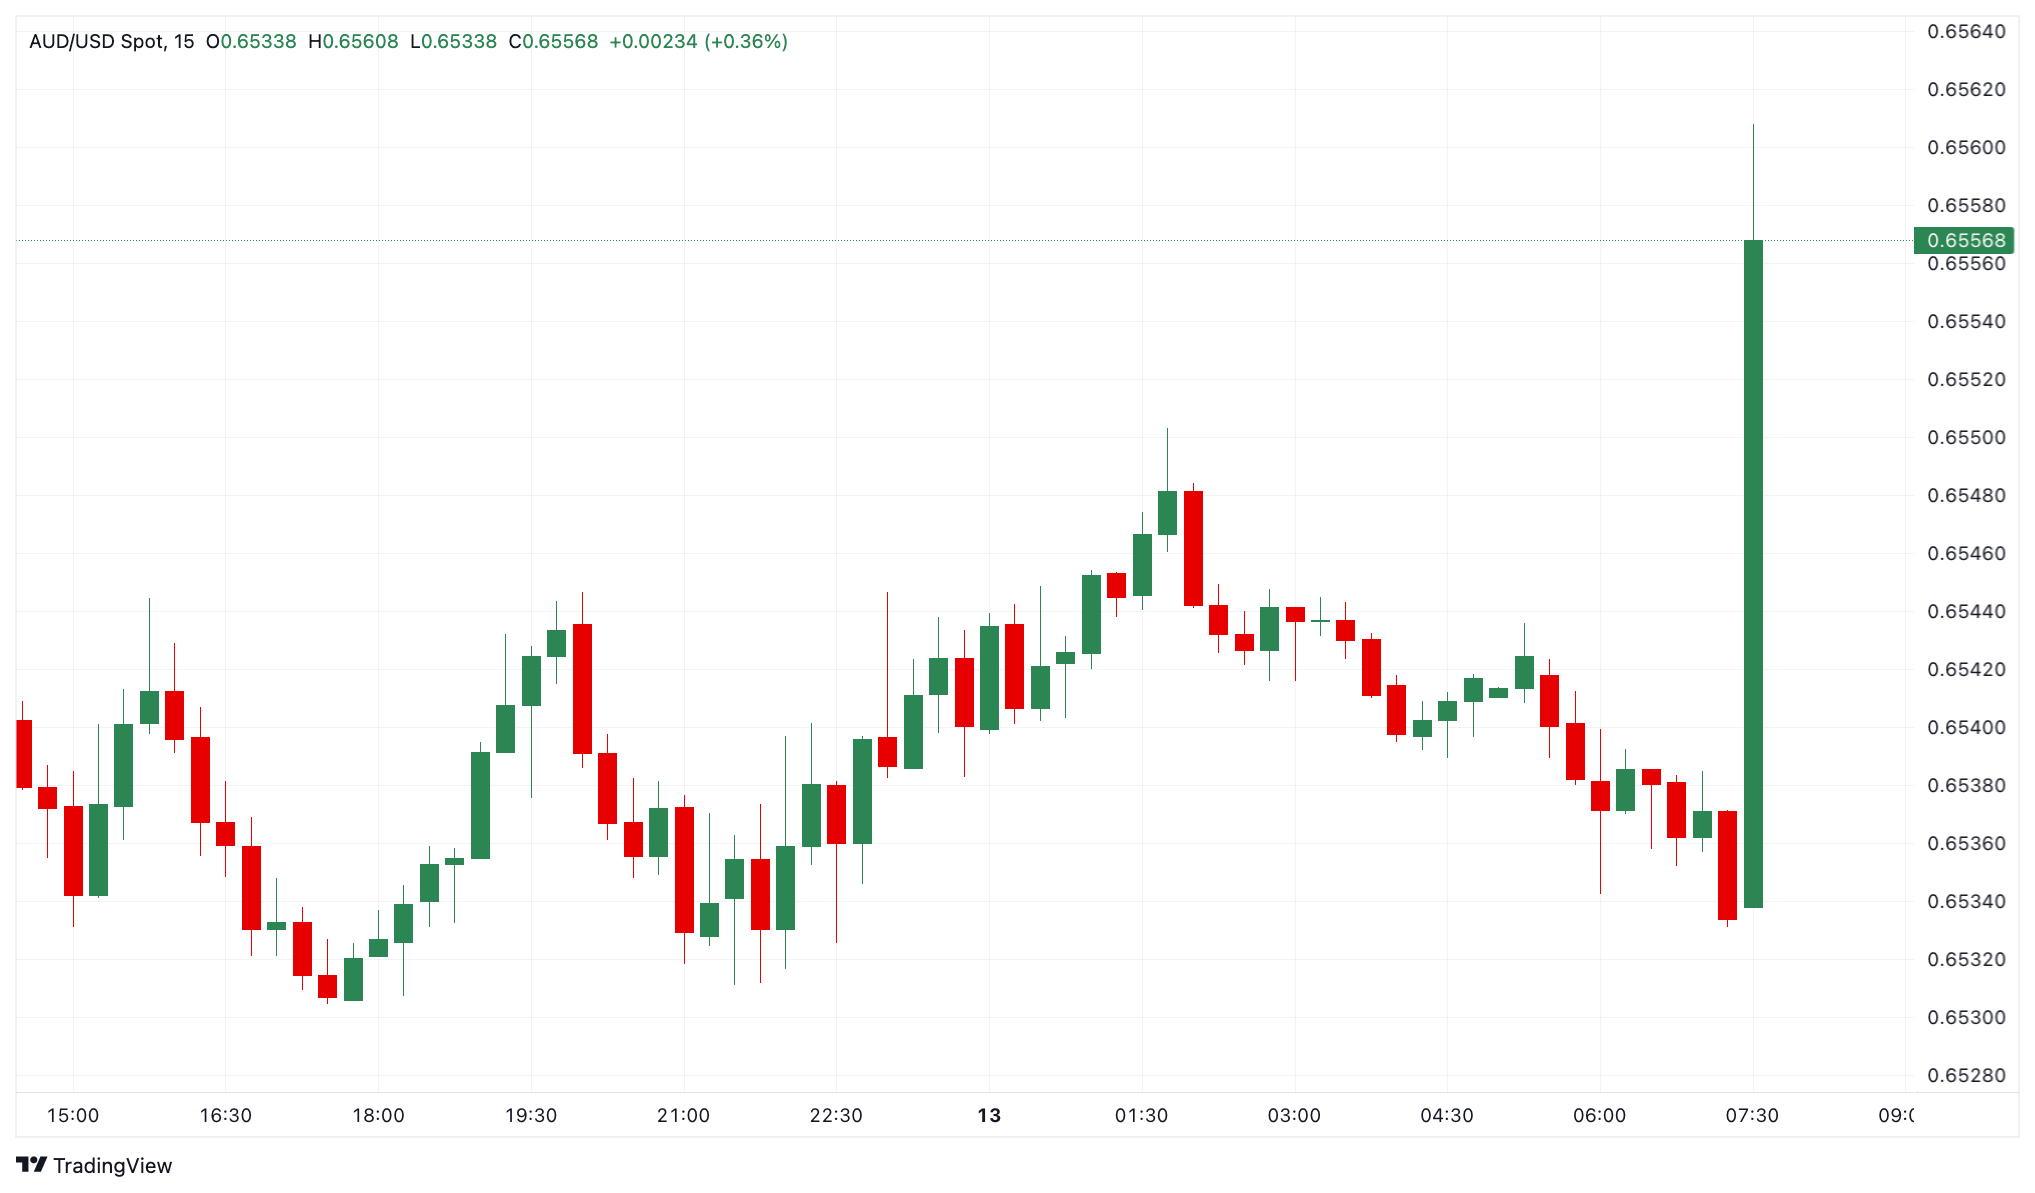Select the 03:00 time axis label

click(x=1294, y=1116)
